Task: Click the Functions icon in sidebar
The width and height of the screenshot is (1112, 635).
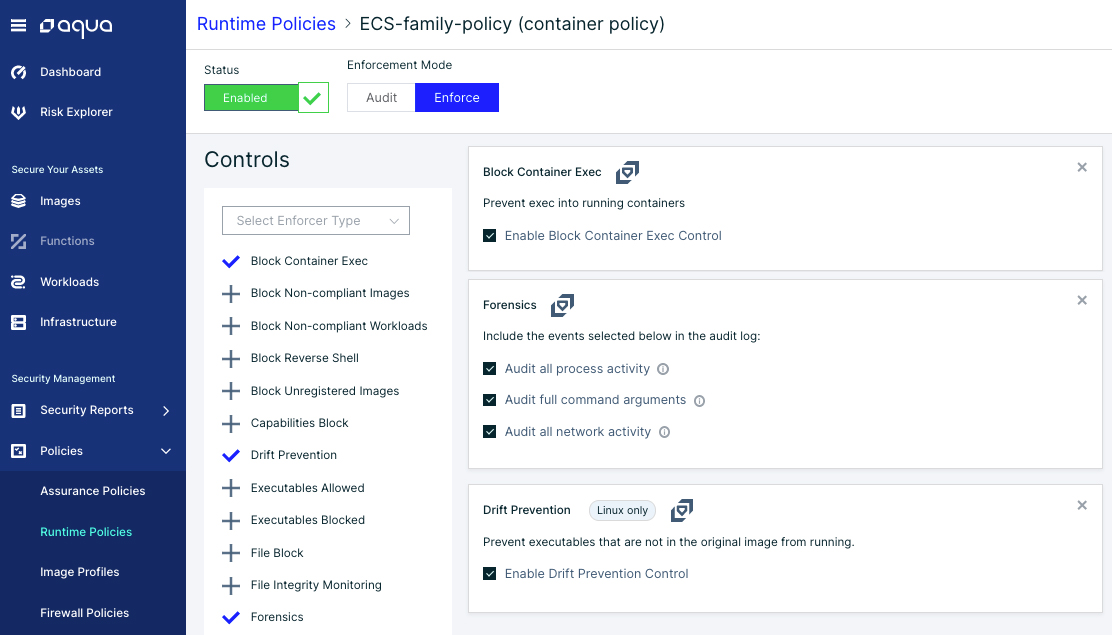Action: pyautogui.click(x=18, y=241)
